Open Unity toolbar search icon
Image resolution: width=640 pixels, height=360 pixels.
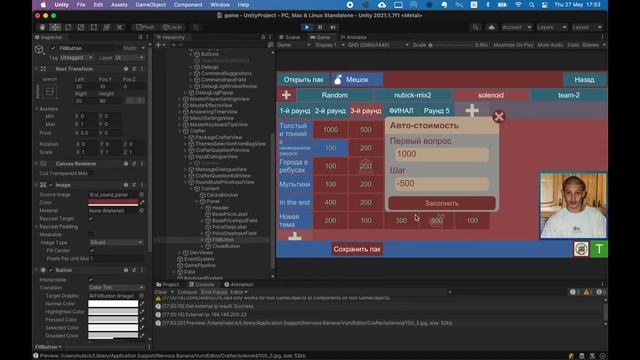click(x=475, y=27)
